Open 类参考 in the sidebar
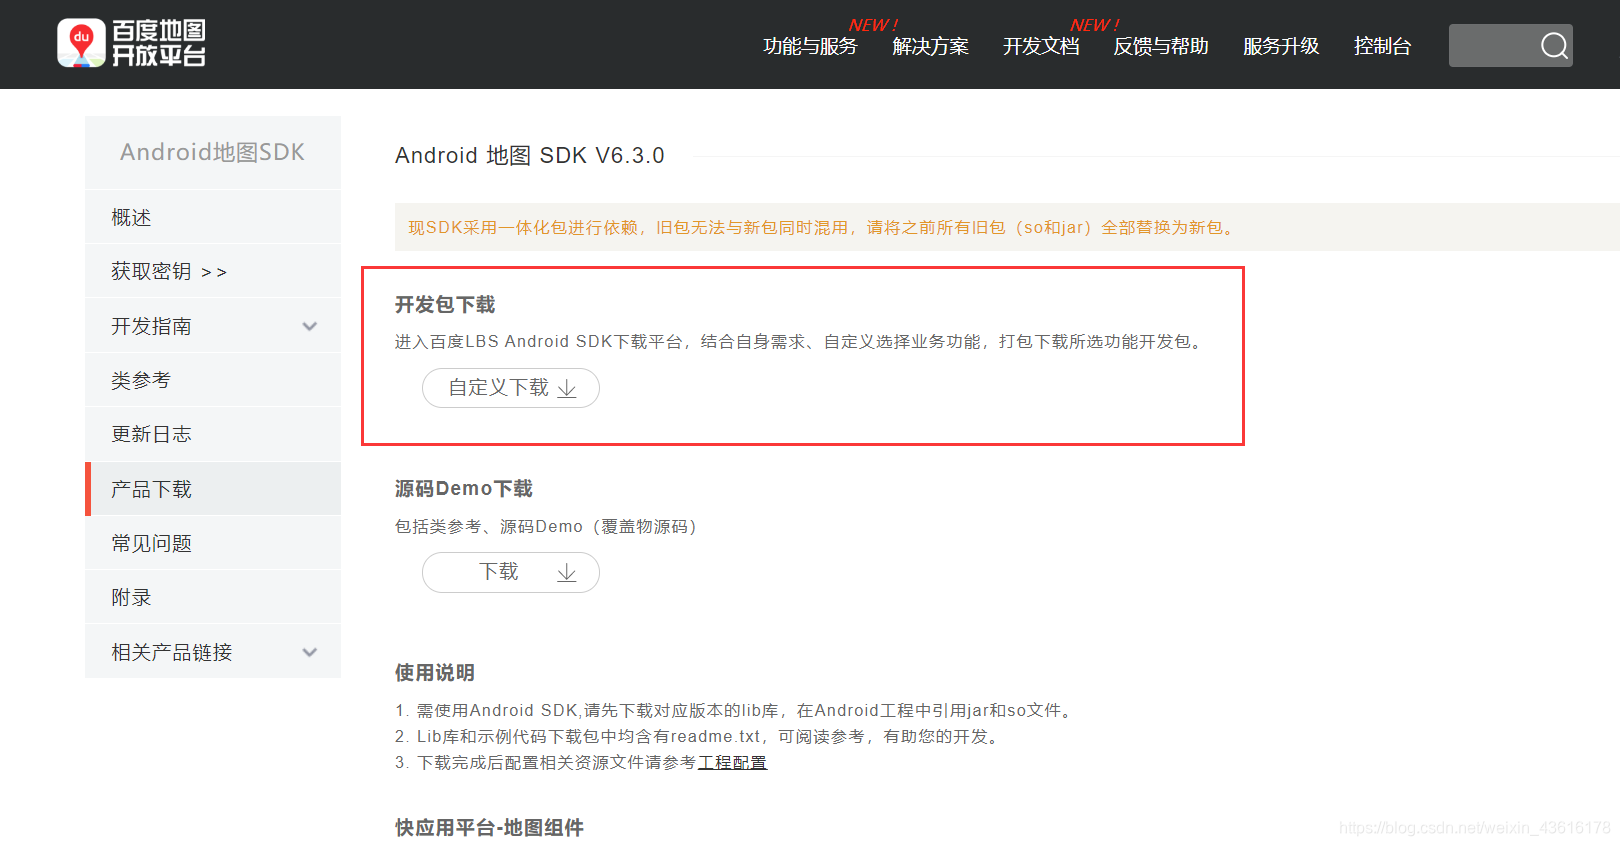This screenshot has width=1620, height=846. tap(213, 380)
